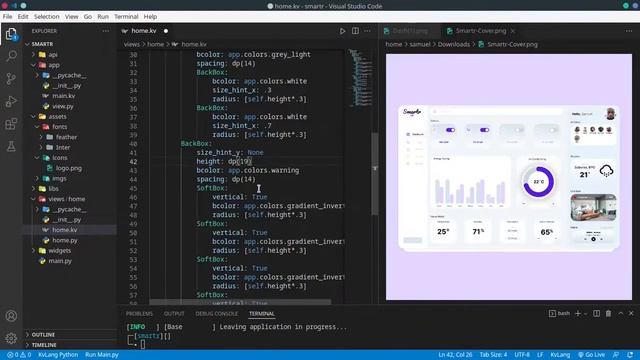Change LF end of line sequence
The width and height of the screenshot is (640, 360).
tap(540, 355)
